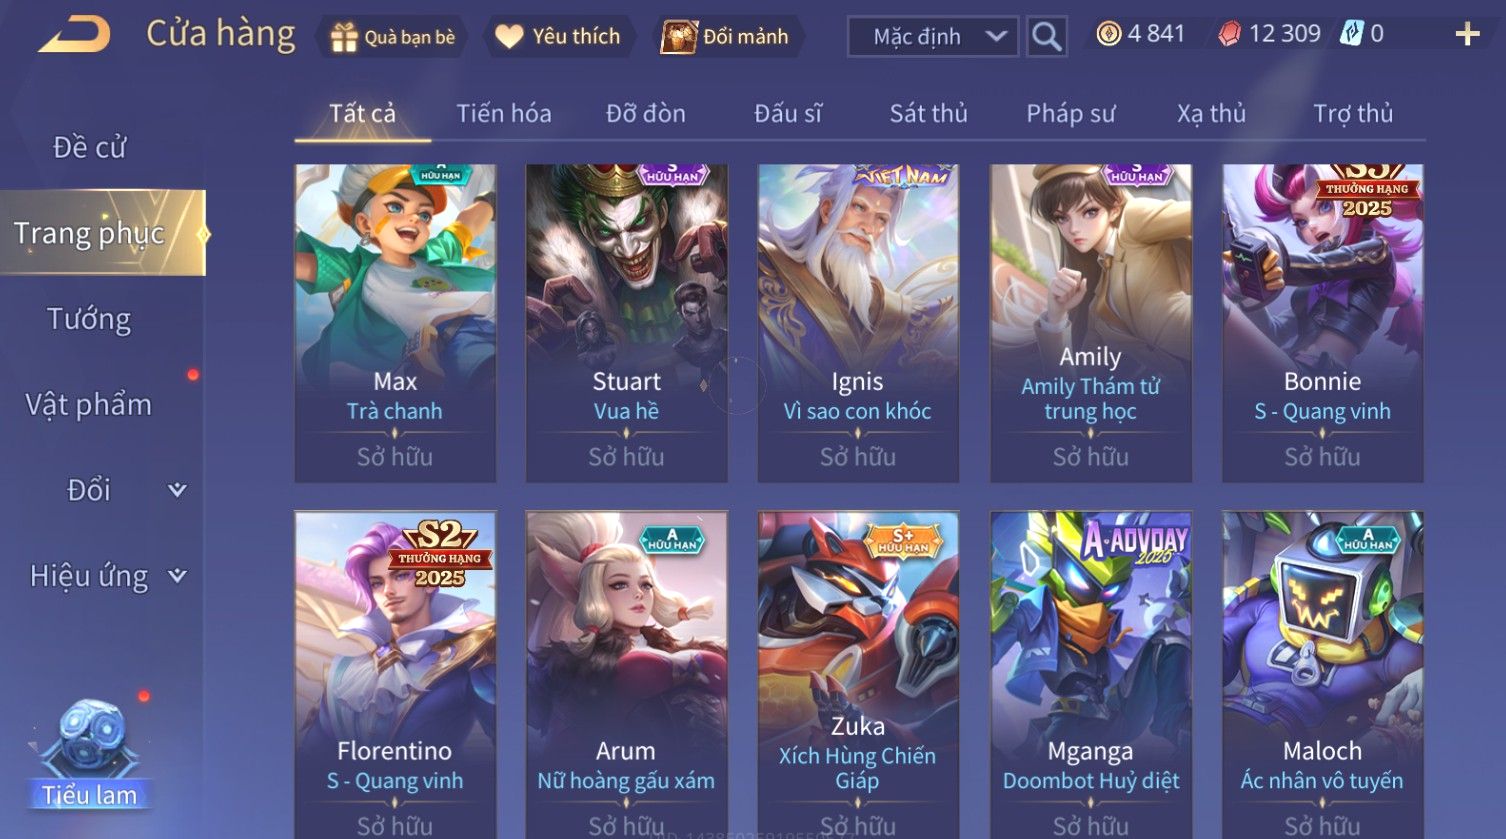The height and width of the screenshot is (839, 1506).
Task: Tap the red gem currency icon
Action: 1229,34
